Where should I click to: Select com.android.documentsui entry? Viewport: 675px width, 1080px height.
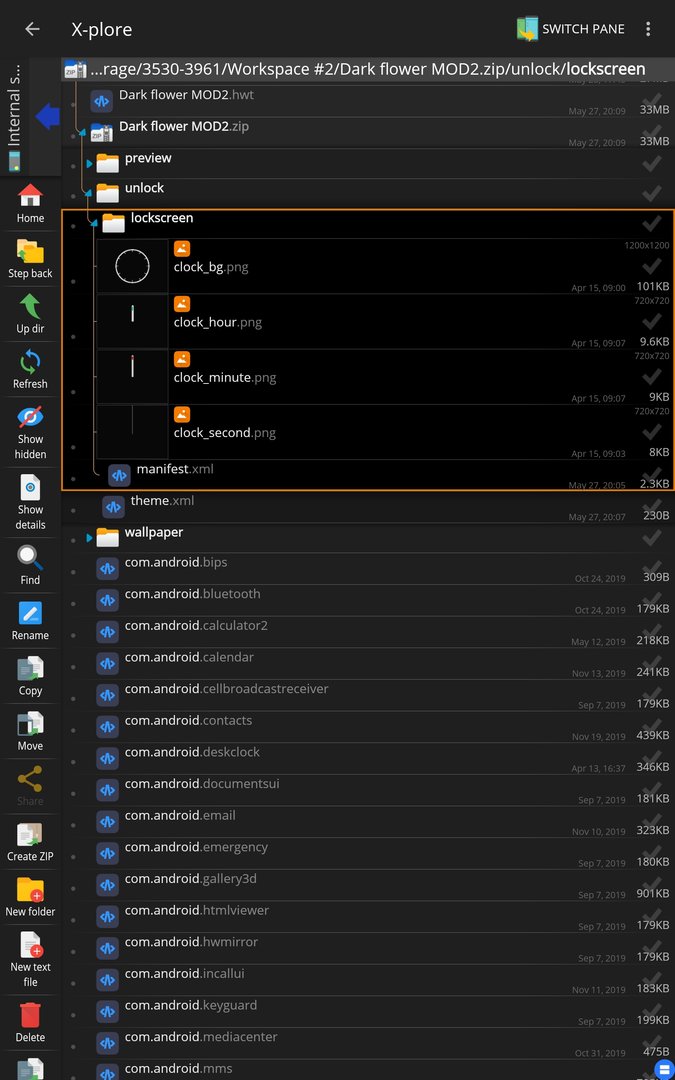click(368, 791)
